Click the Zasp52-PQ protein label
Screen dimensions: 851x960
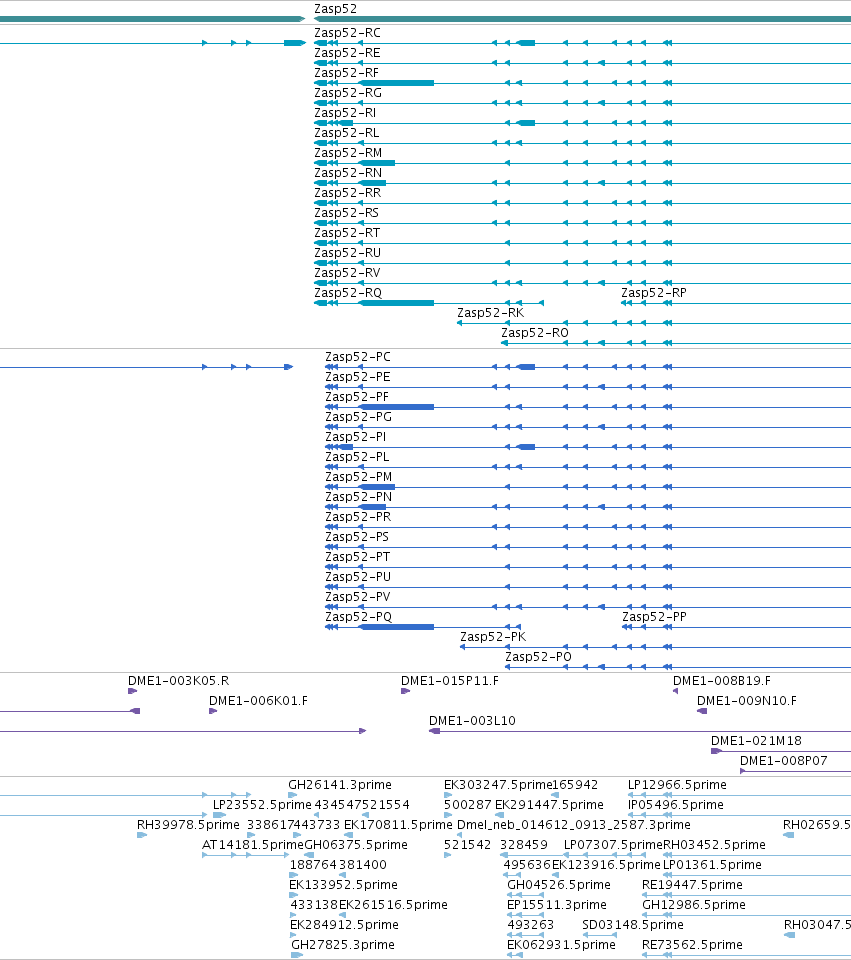358,617
